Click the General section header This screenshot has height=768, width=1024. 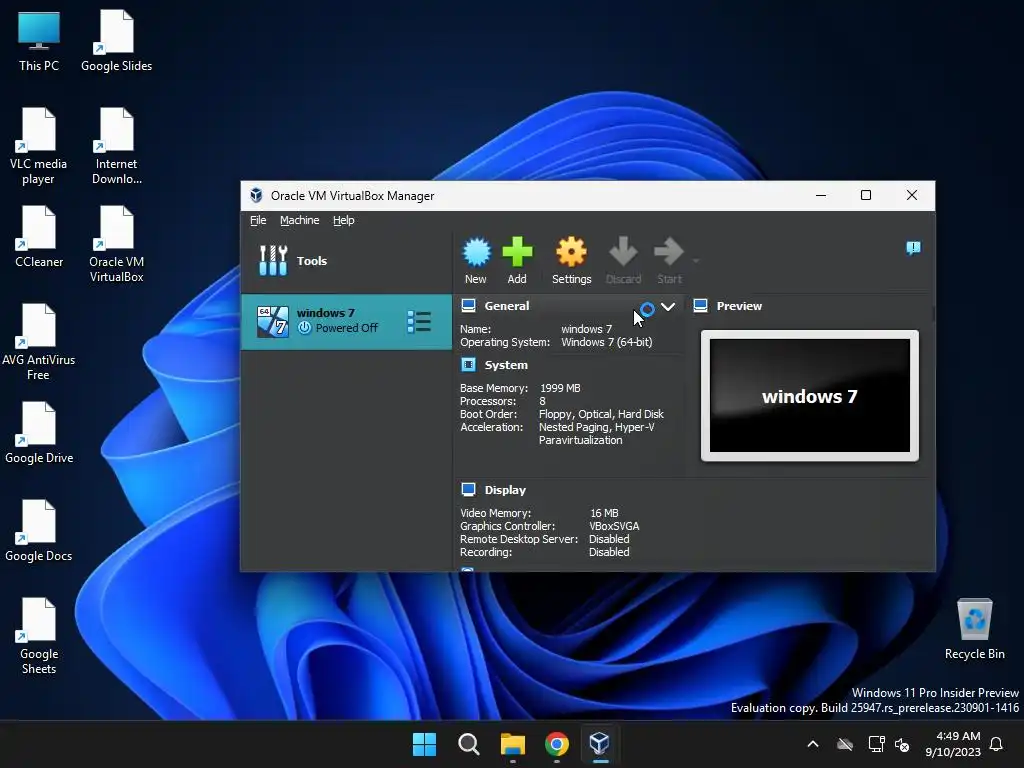(507, 306)
